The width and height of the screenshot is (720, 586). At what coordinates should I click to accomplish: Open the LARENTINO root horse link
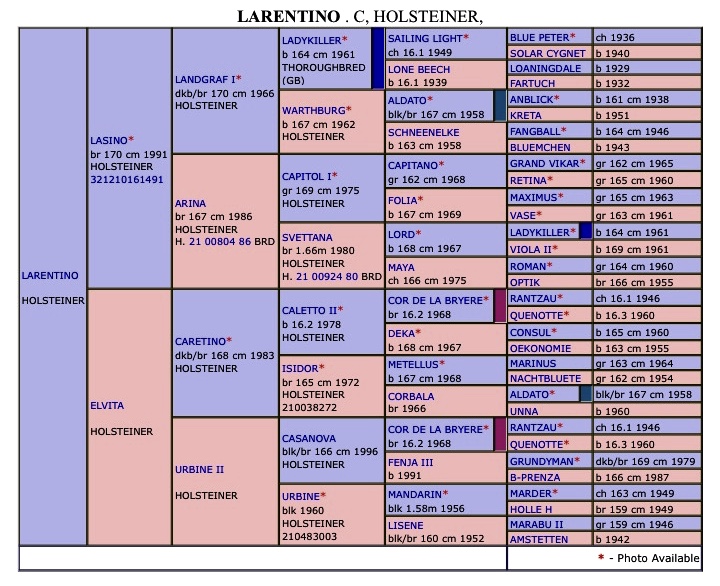50,275
